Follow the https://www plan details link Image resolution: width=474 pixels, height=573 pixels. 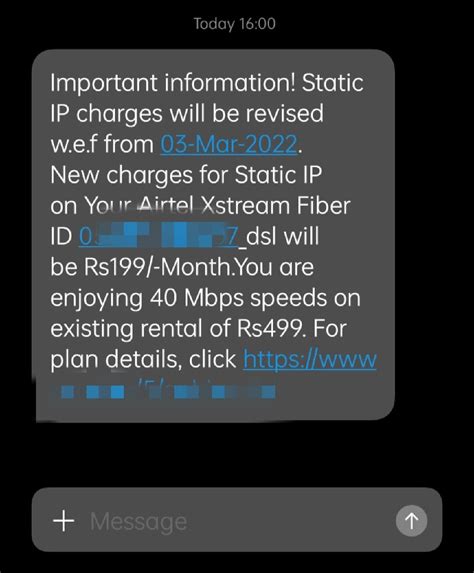tap(310, 359)
